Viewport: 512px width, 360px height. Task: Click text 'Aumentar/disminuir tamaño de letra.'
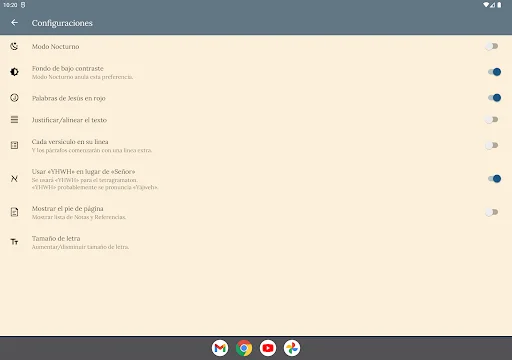click(80, 247)
